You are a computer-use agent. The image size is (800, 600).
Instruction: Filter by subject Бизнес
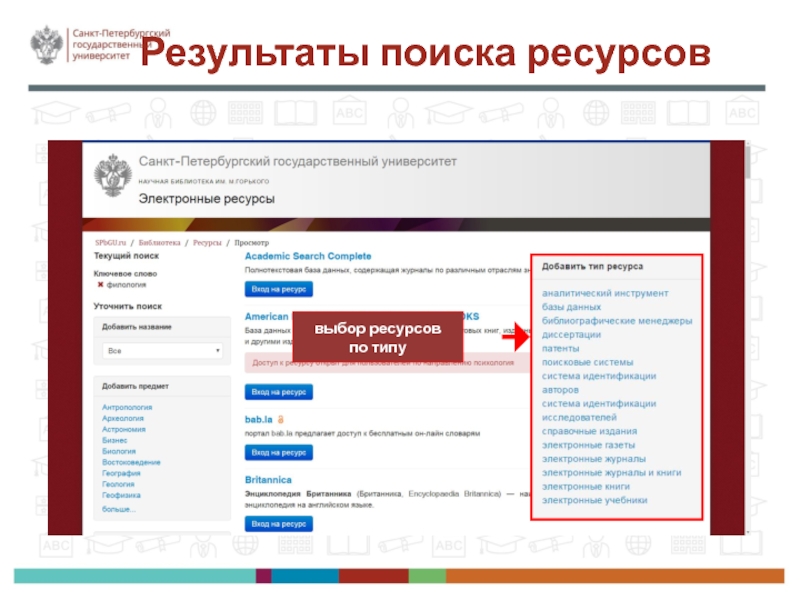115,440
